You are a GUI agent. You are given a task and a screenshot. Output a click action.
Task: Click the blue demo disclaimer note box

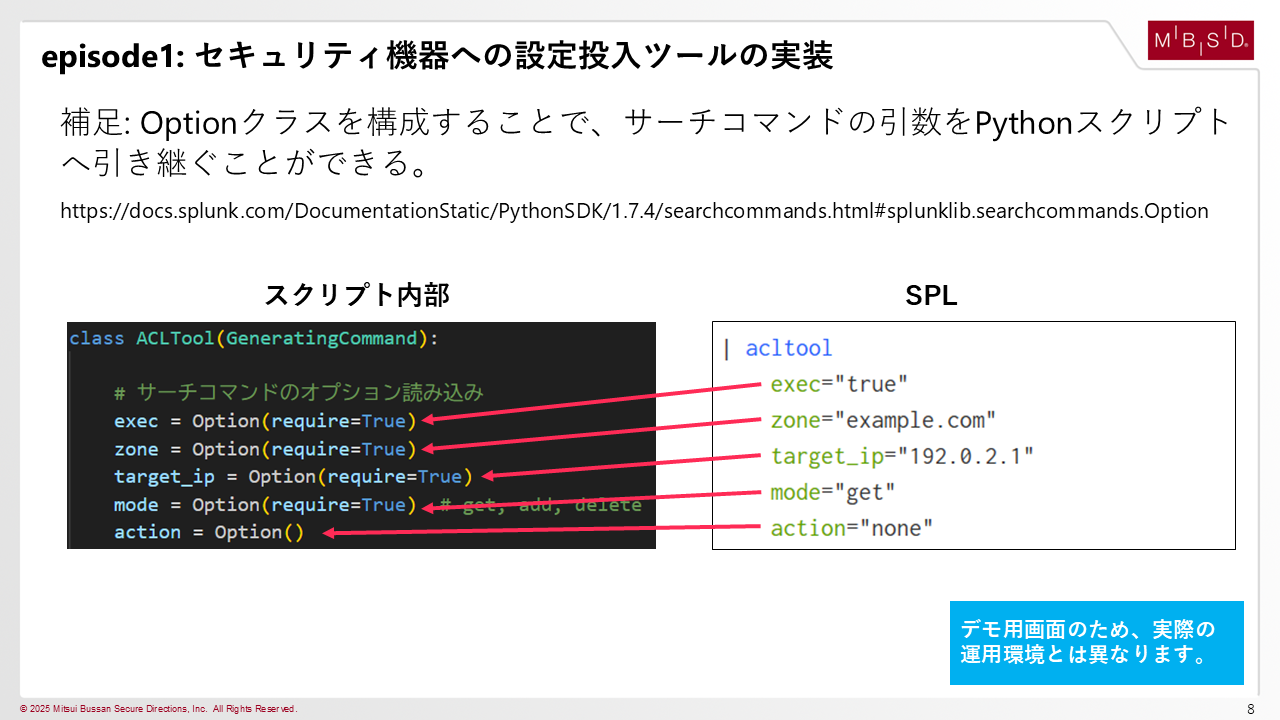(x=1096, y=643)
